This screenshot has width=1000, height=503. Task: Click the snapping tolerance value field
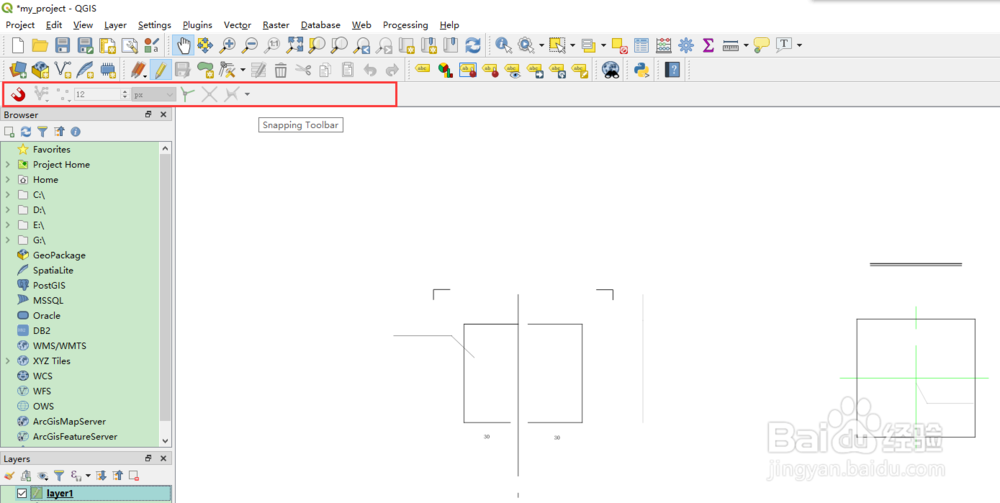[97, 94]
